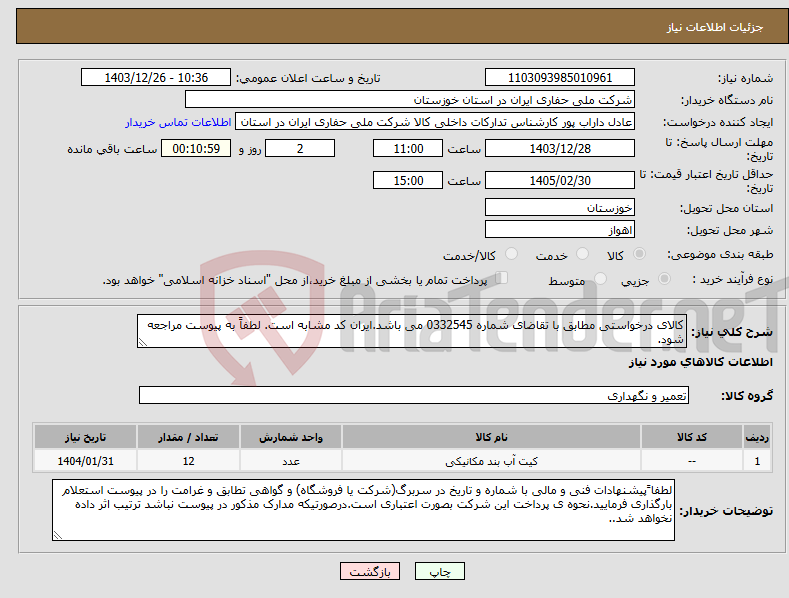789x598 pixels.
Task: Click the quantity cell 12
Action: (188, 461)
